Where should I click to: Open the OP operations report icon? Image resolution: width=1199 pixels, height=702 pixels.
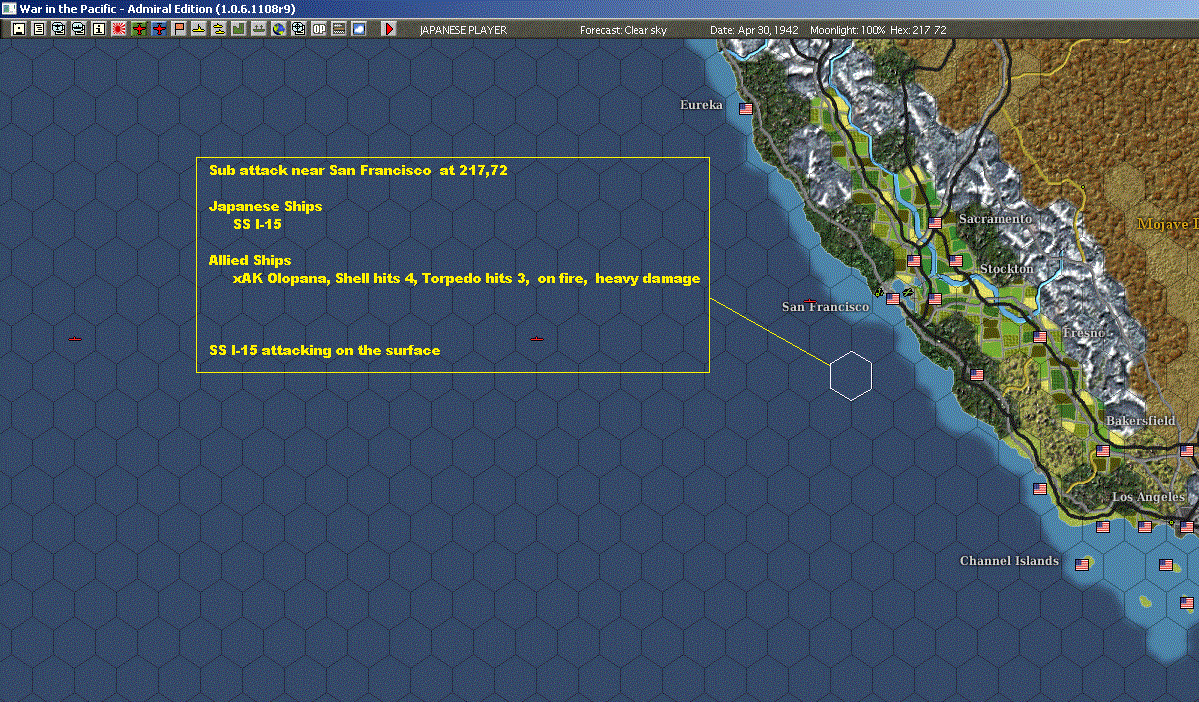tap(318, 29)
